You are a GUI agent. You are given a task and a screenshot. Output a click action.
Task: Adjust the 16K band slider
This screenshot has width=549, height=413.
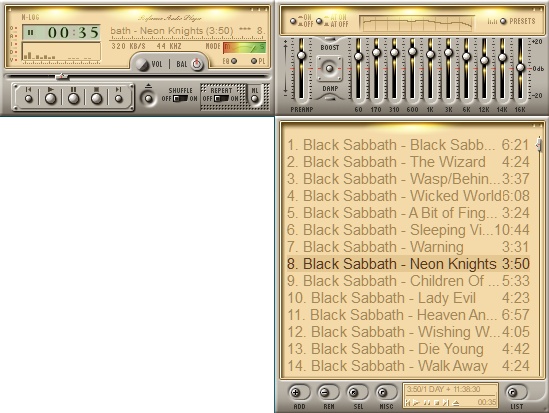[x=520, y=69]
